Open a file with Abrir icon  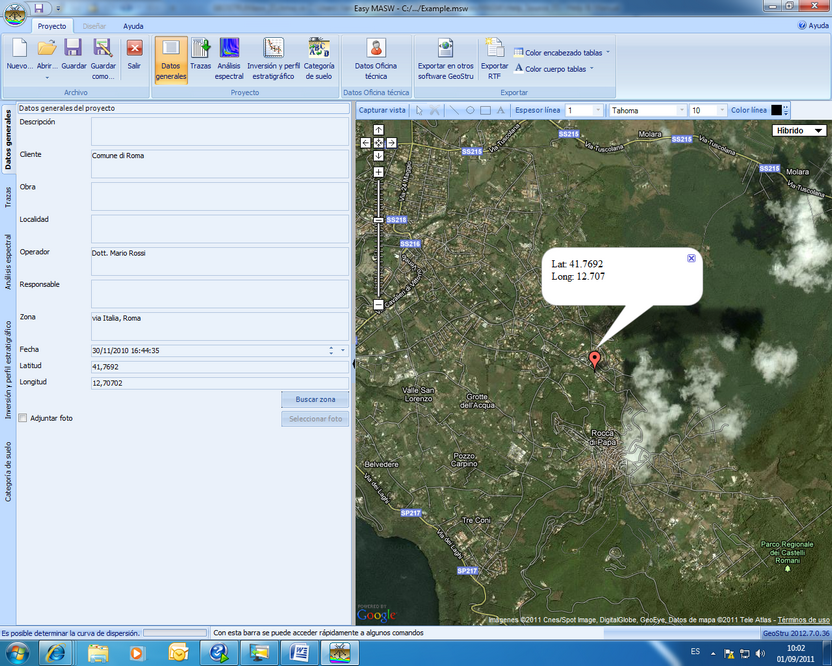[x=47, y=52]
